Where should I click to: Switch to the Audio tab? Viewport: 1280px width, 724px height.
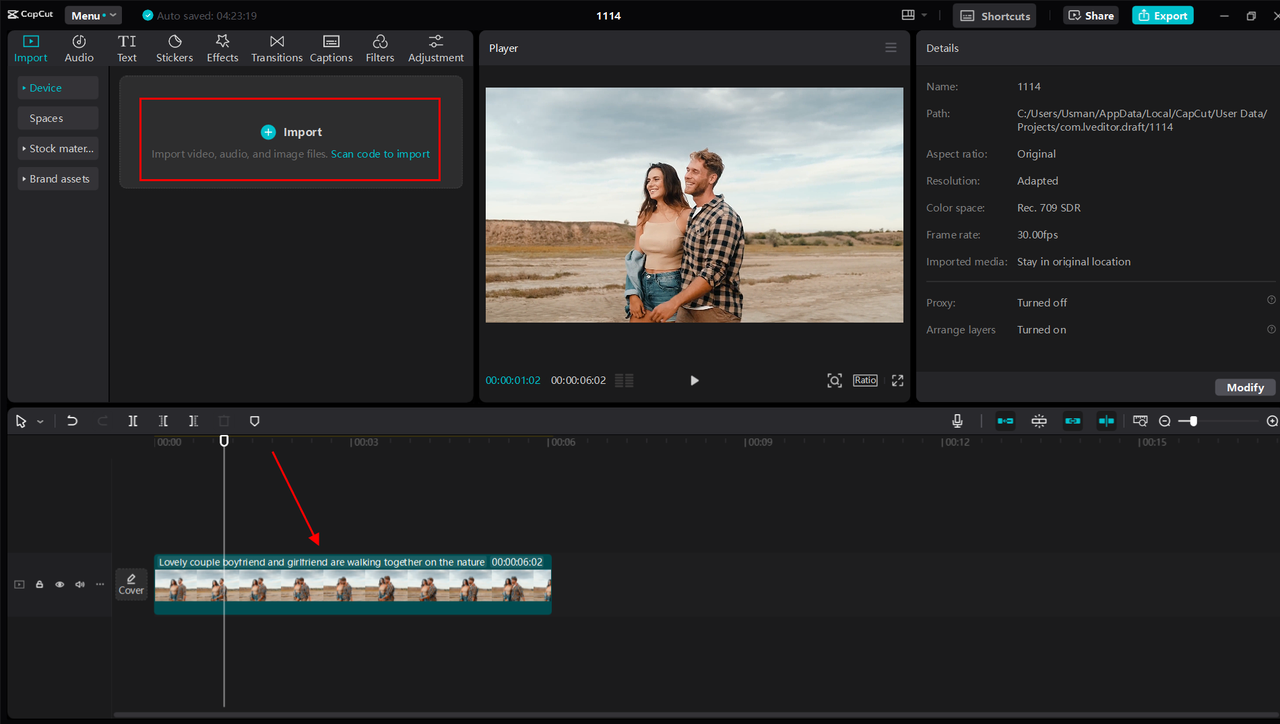pyautogui.click(x=78, y=46)
